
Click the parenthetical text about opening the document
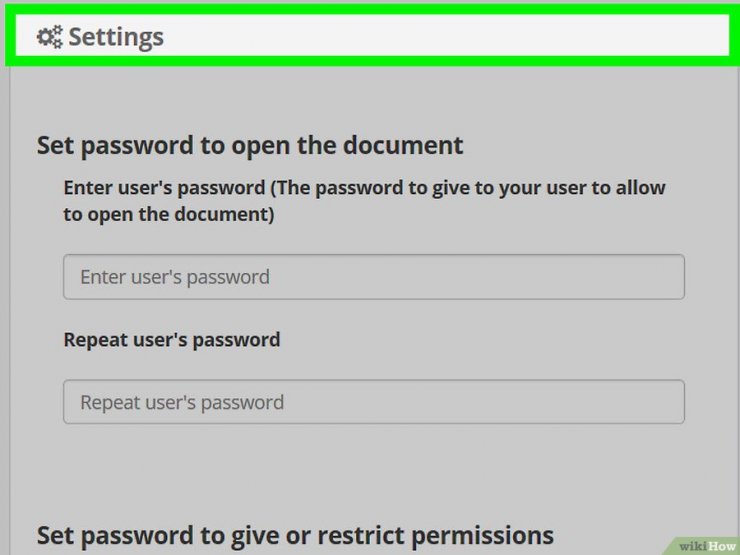(364, 201)
